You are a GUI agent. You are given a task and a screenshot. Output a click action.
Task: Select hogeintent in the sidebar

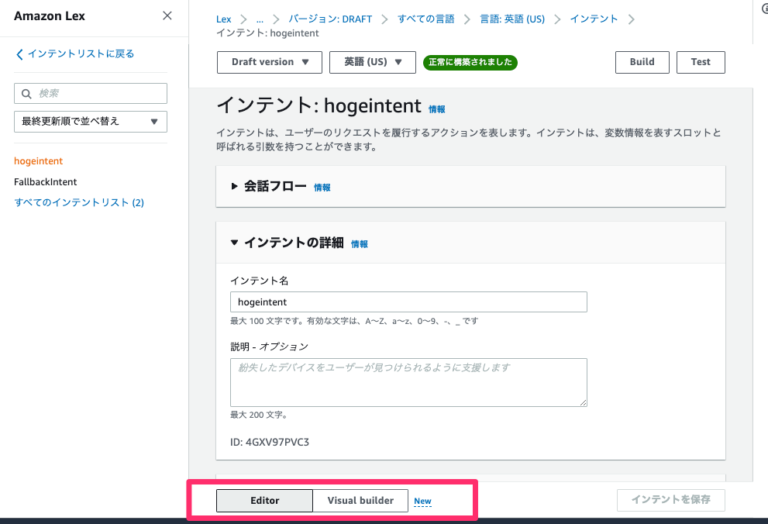click(38, 161)
